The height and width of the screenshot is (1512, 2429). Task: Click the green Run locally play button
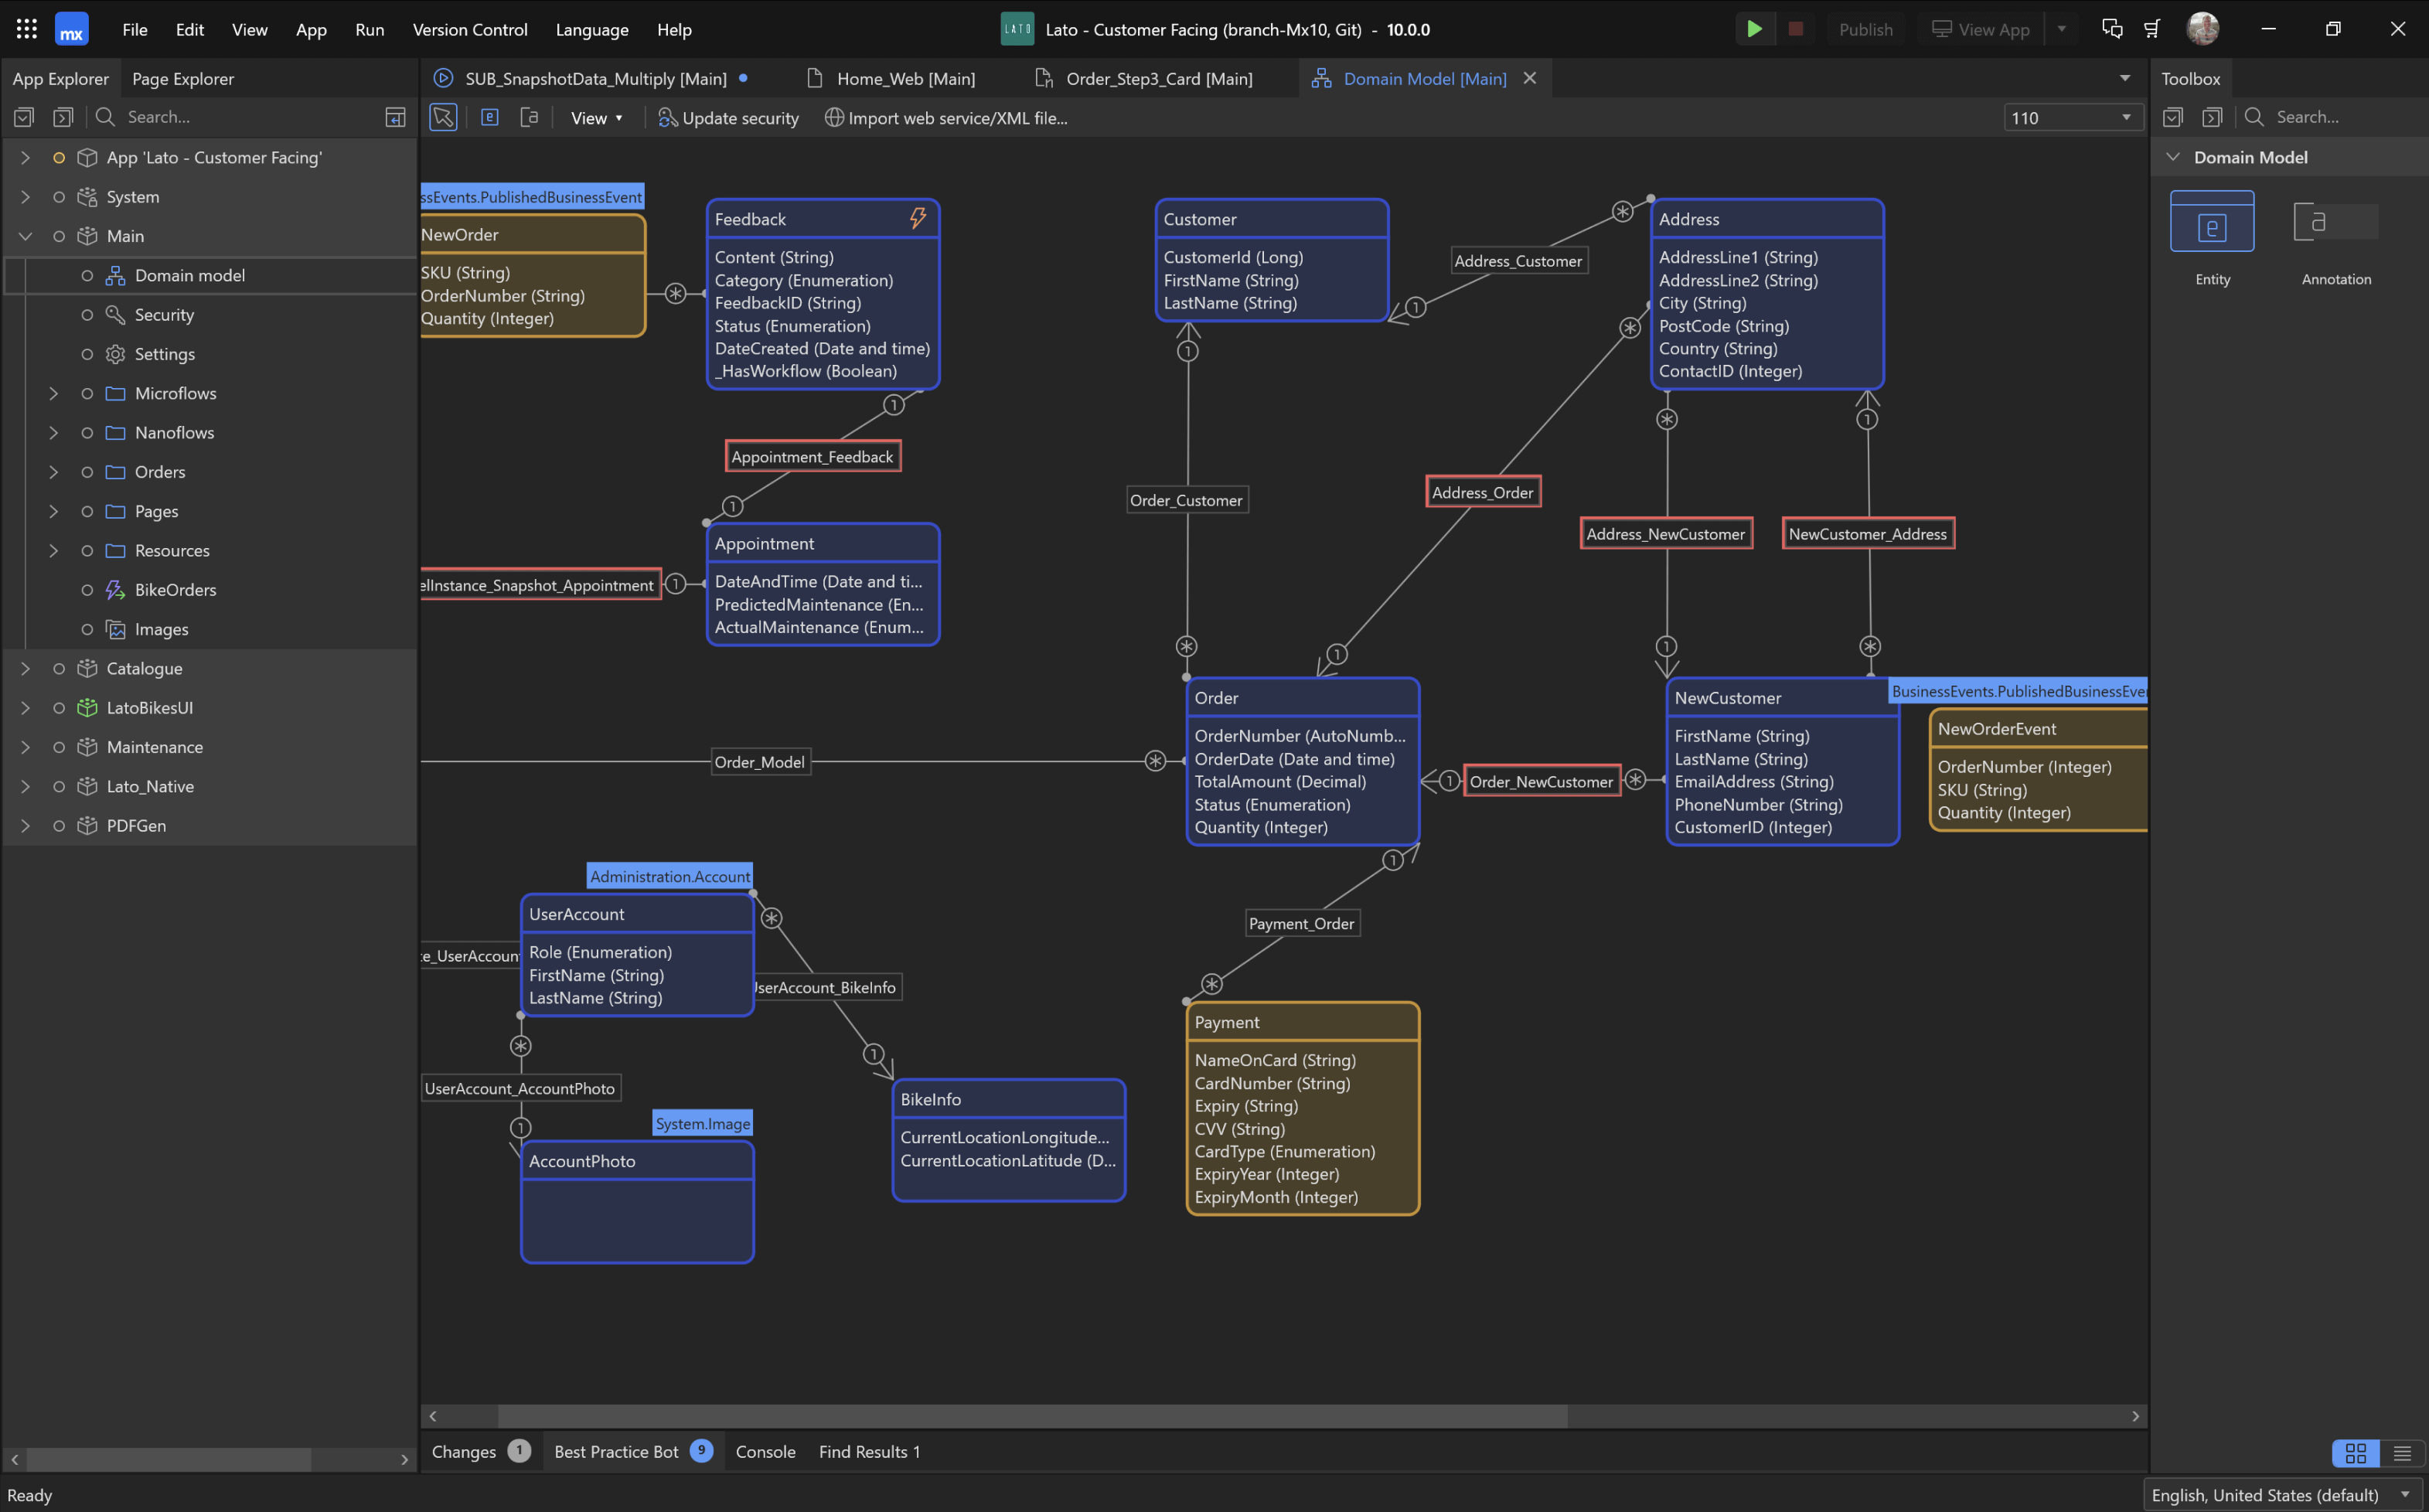pyautogui.click(x=1753, y=29)
